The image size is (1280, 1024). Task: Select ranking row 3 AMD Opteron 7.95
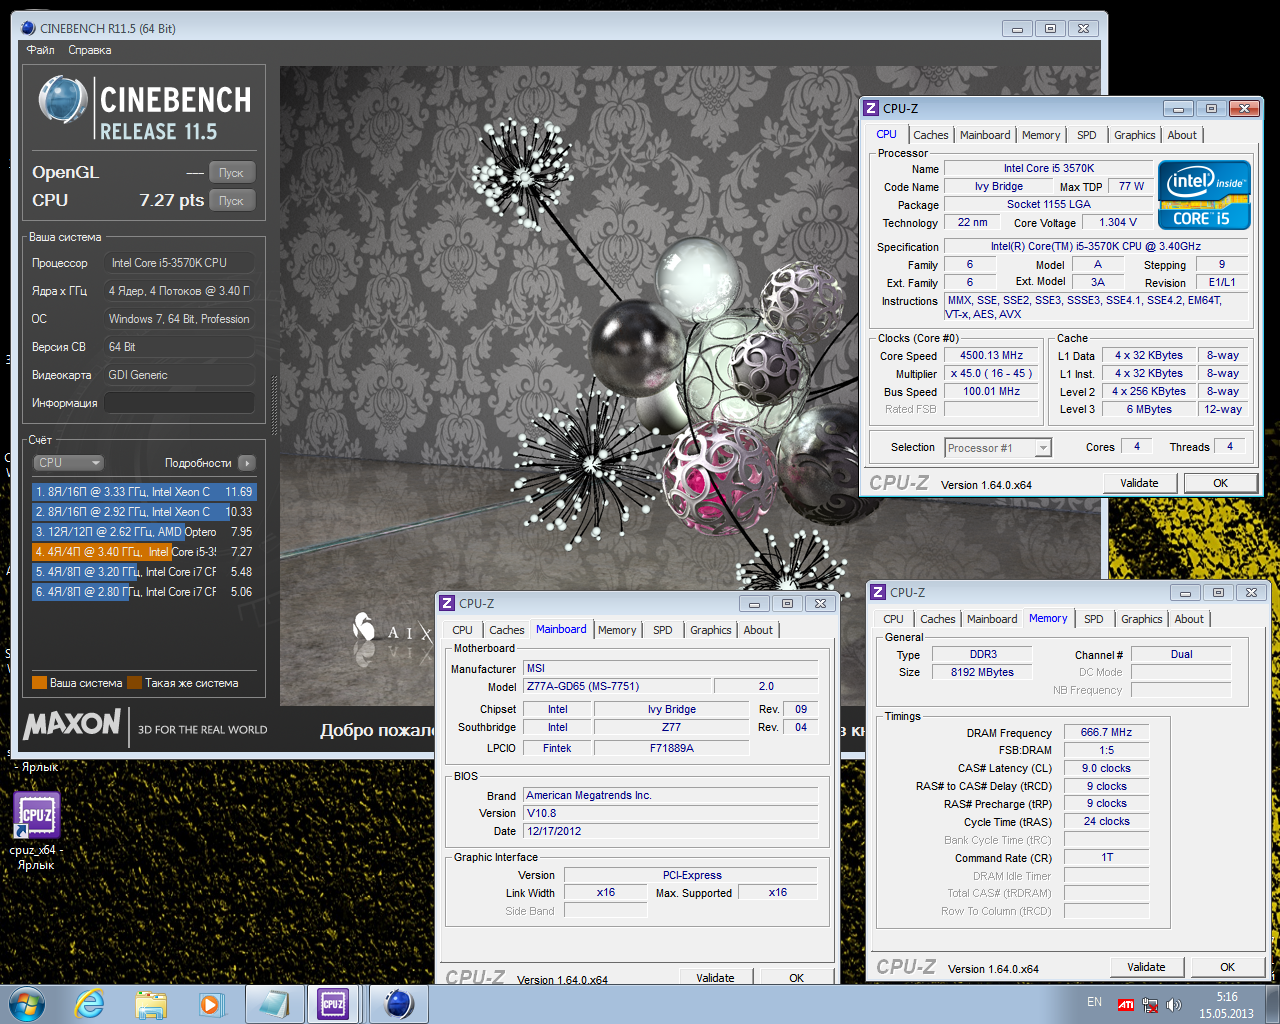pos(144,532)
